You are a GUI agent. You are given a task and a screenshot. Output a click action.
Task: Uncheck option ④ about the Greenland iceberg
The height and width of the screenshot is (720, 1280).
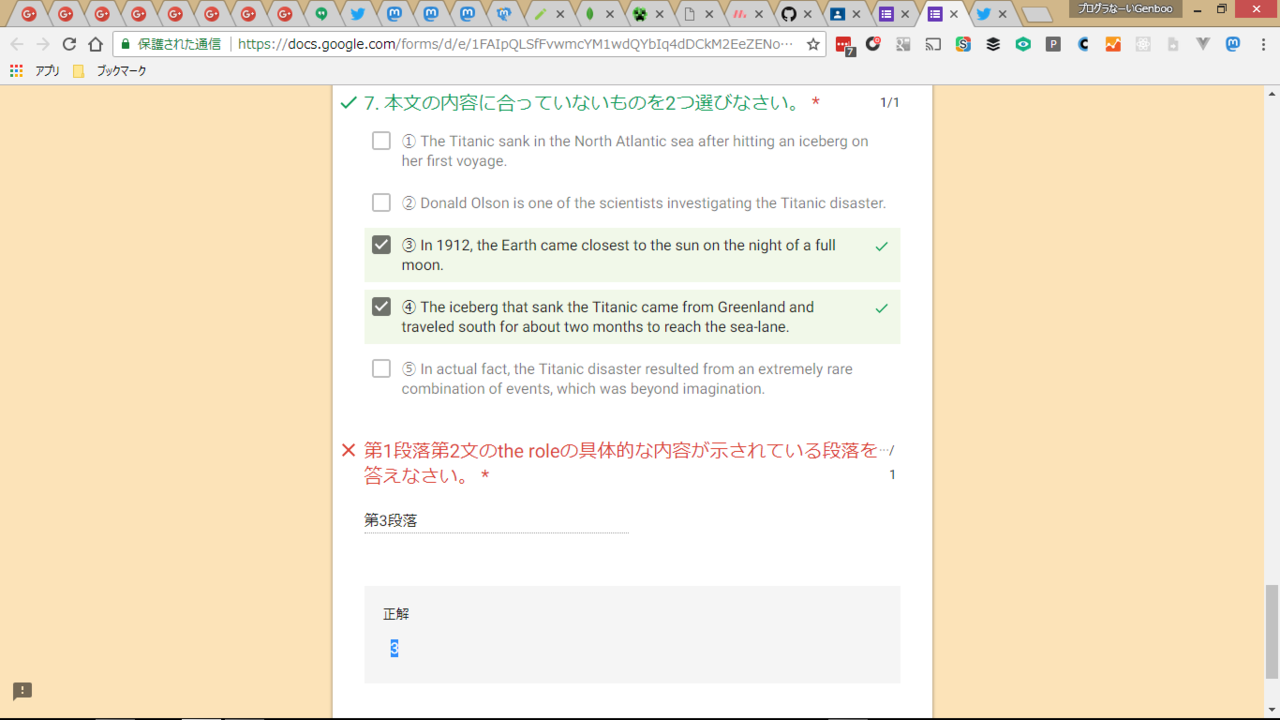tap(381, 307)
